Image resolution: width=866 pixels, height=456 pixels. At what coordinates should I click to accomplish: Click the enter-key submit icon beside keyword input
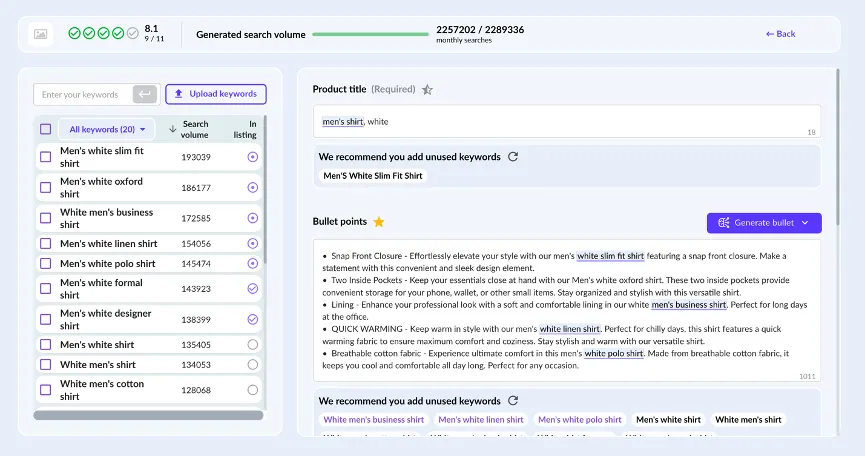(145, 94)
